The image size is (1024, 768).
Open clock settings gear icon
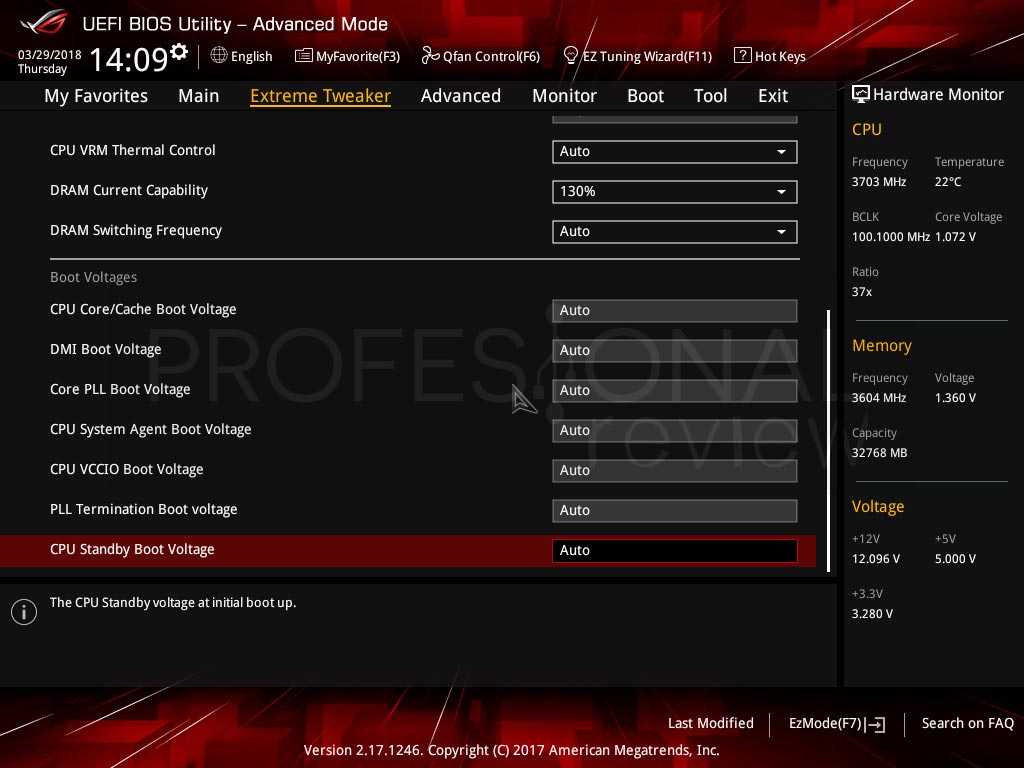pos(179,52)
